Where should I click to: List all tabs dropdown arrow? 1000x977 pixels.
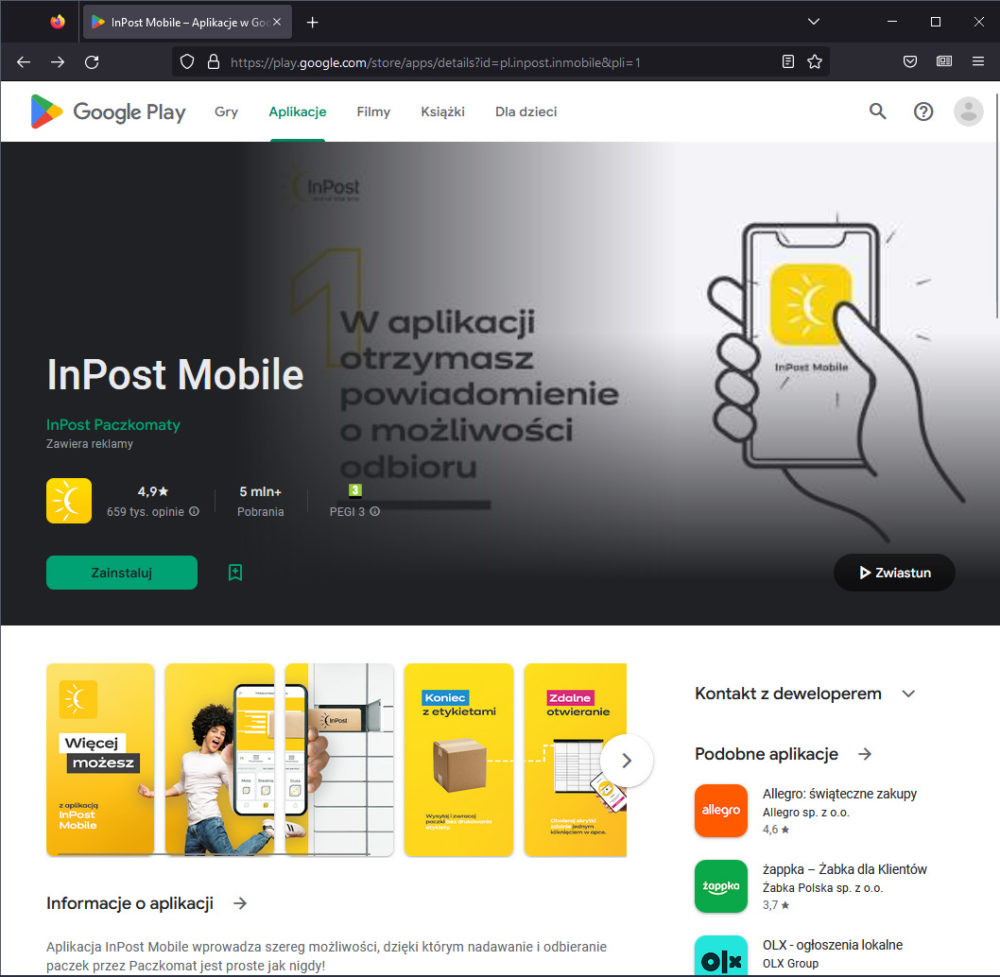(813, 22)
